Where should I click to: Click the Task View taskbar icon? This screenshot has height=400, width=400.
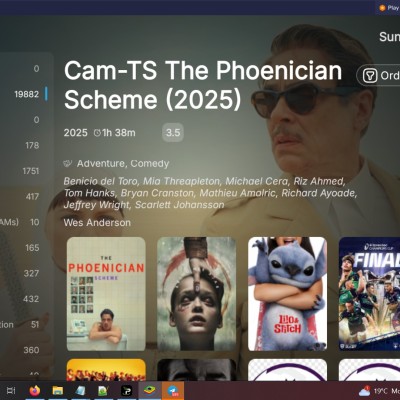(11, 390)
